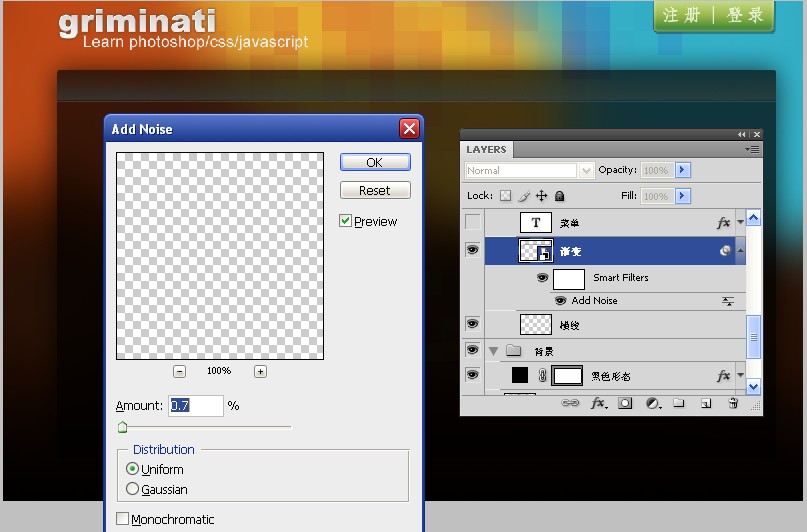Enable the Monochromatic checkbox
807x532 pixels.
coord(123,519)
